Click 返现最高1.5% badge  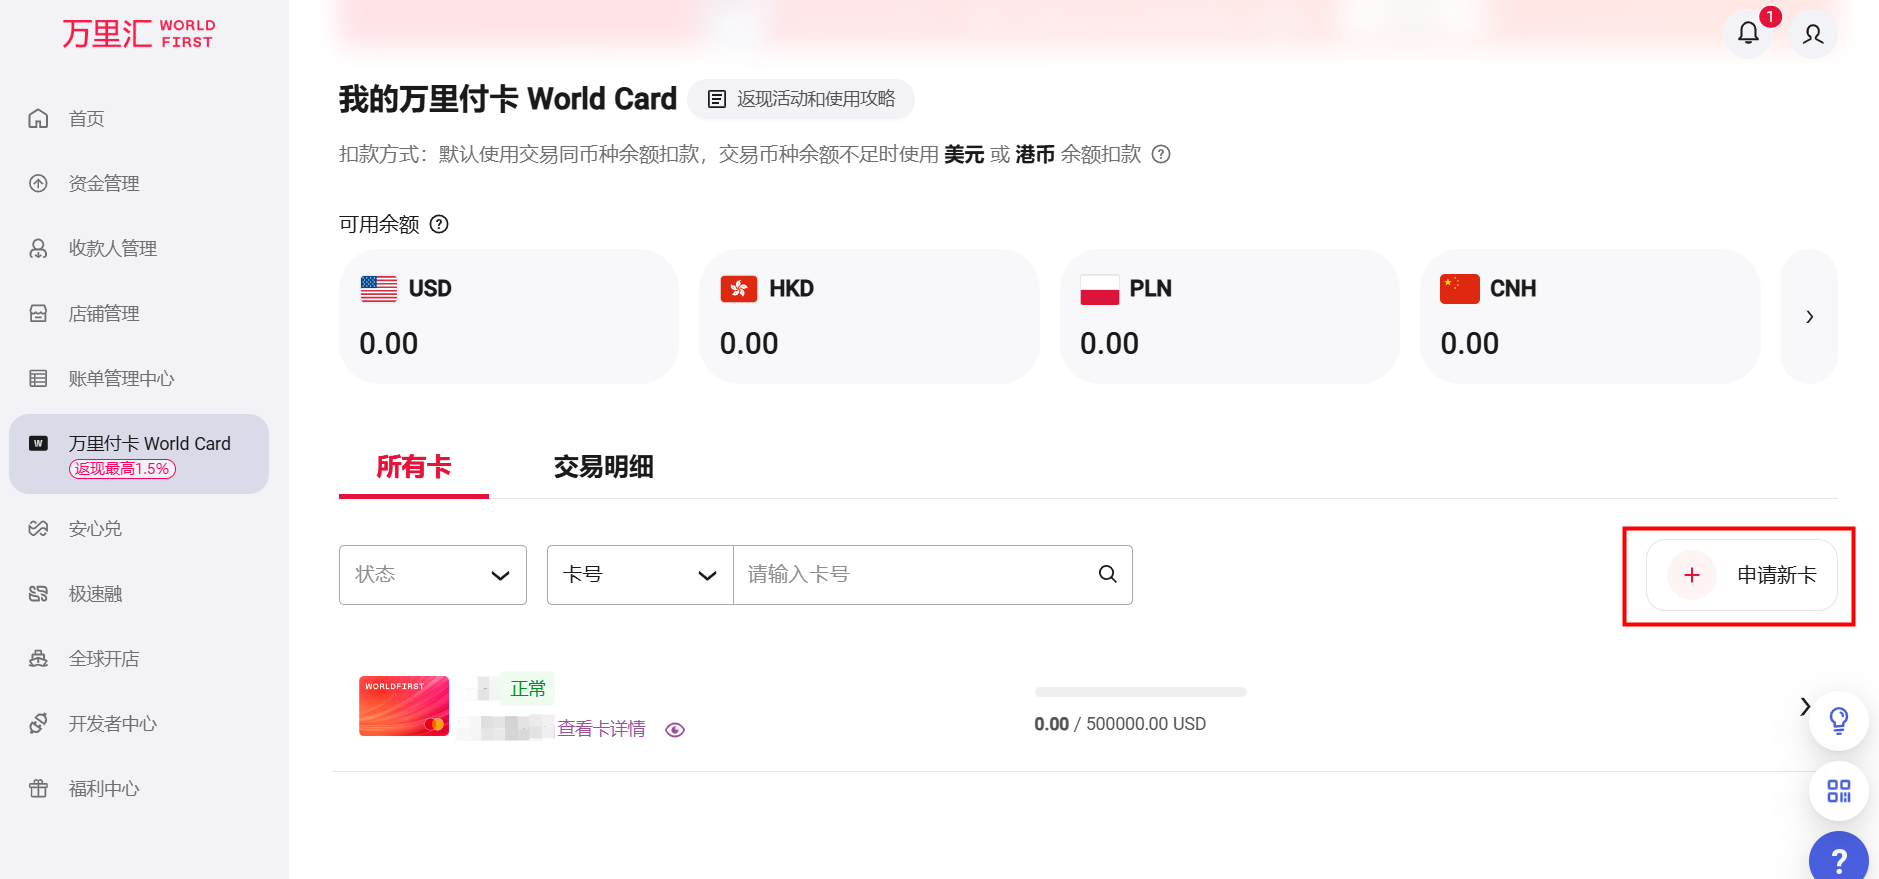[122, 469]
